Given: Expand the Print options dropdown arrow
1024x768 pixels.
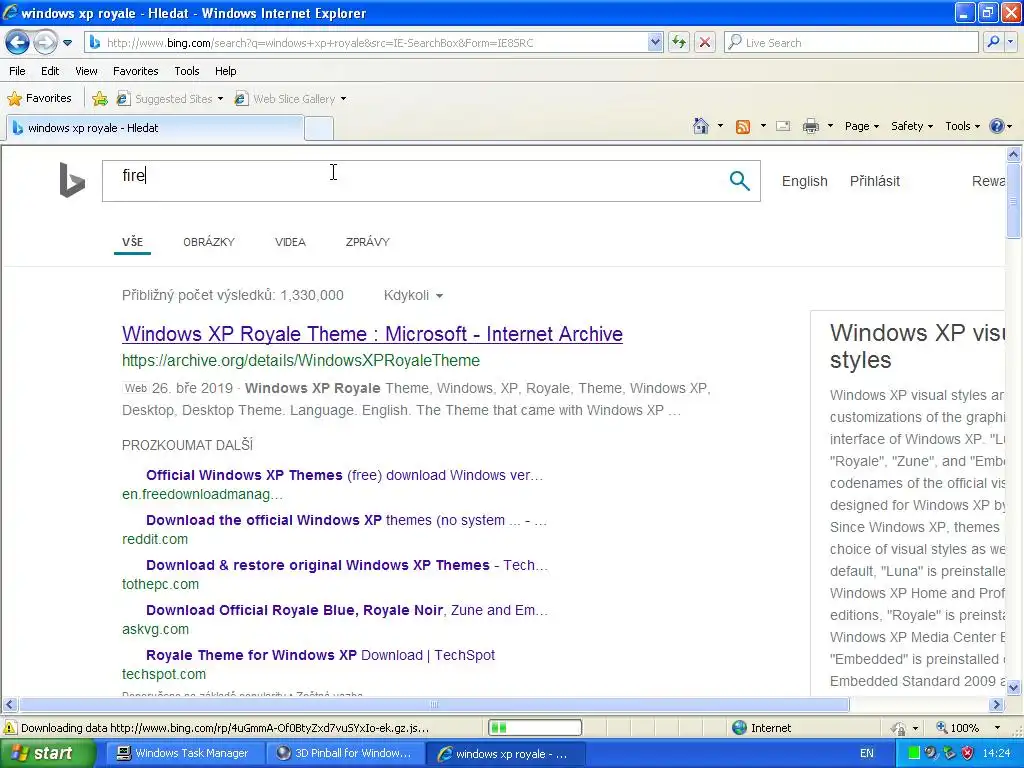Looking at the screenshot, I should click(830, 126).
